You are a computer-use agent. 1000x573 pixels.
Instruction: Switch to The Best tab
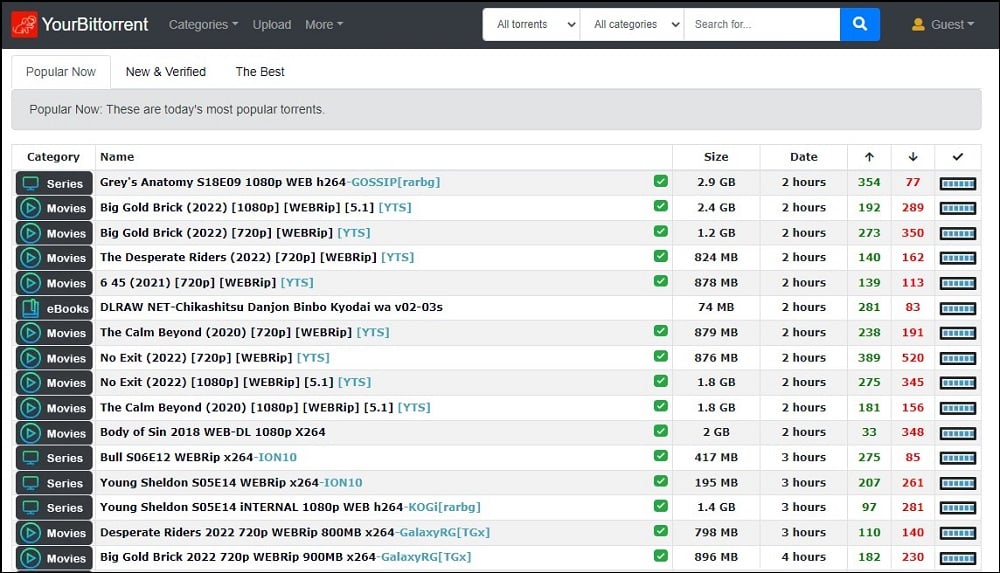coord(260,72)
